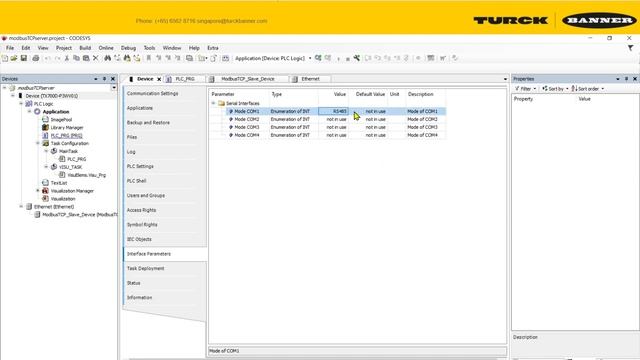Viewport: 640px width, 360px height.
Task: Open PLC_PRG (PRG) in the device tree
Action: (66, 136)
